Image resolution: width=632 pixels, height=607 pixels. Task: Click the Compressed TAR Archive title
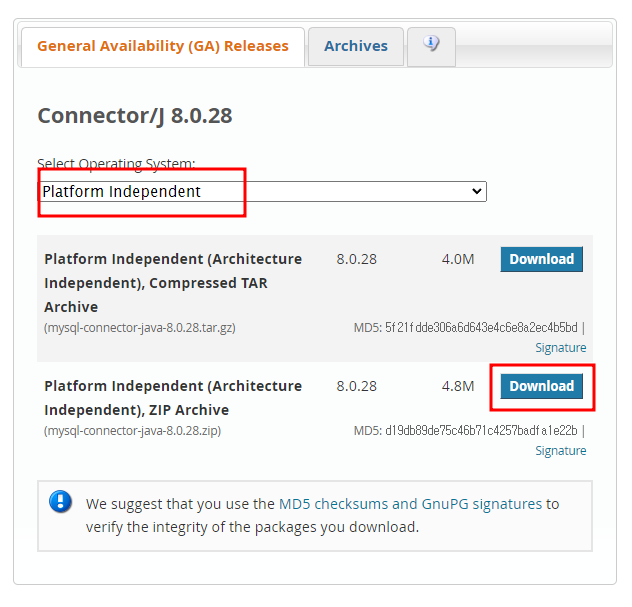pyautogui.click(x=173, y=283)
